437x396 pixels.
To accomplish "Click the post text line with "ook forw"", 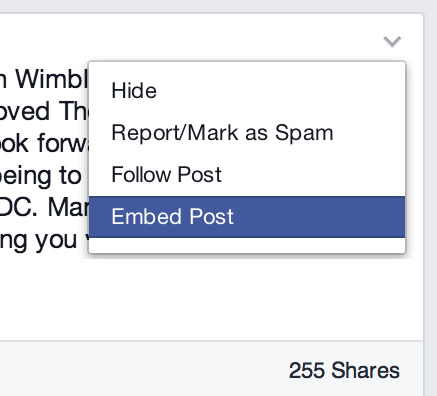I will pos(44,143).
